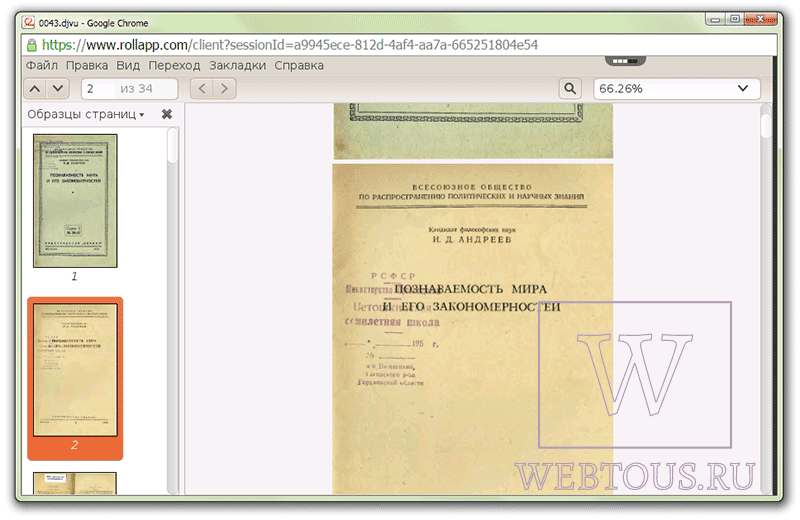Open the Переход menu

pos(174,65)
